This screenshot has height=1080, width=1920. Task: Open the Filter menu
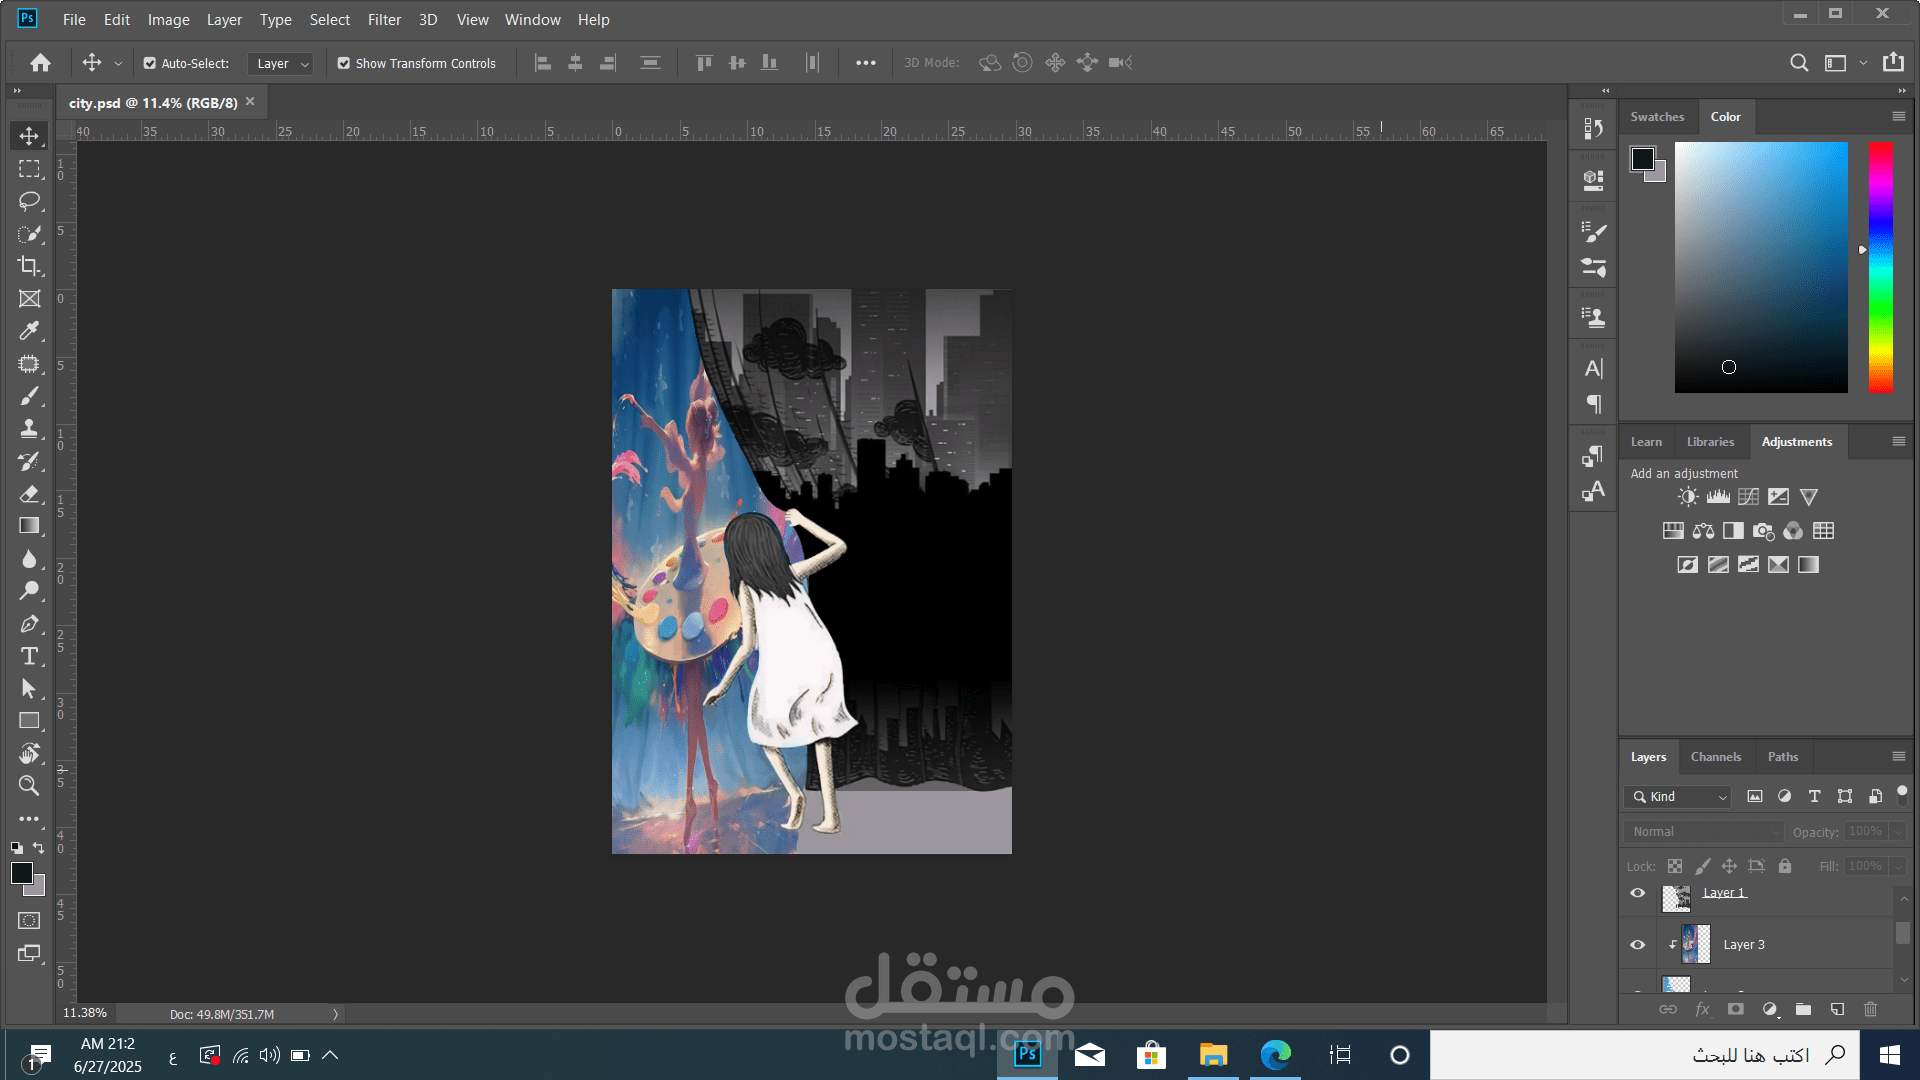click(x=384, y=20)
